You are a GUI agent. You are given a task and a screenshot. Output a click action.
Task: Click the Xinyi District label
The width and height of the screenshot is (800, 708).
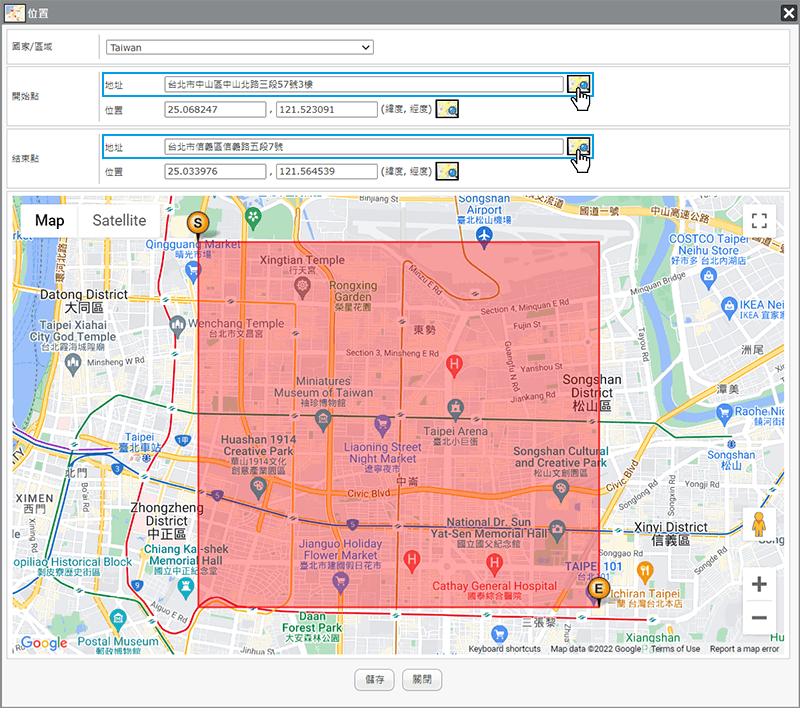[x=670, y=534]
